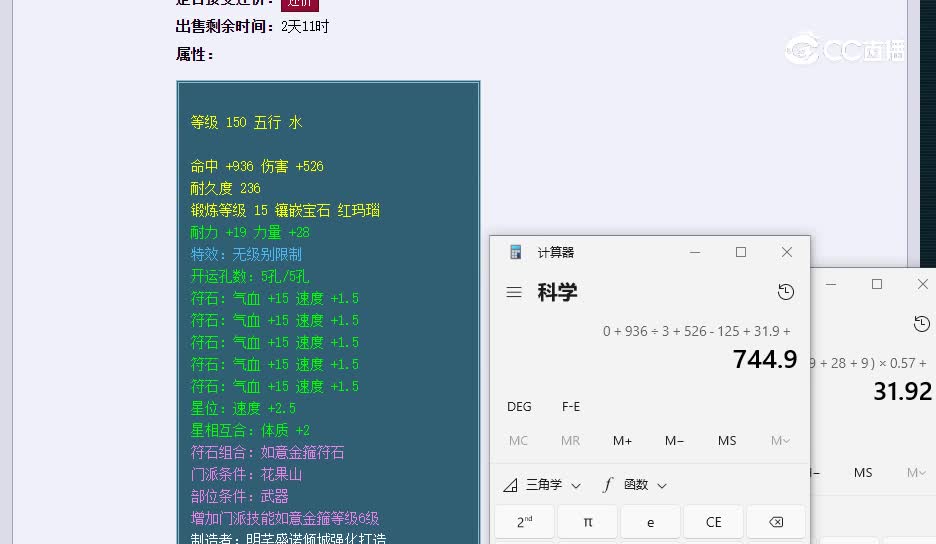Click 星相互合：体质 +2 line
Screen dimensions: 936x544
(x=250, y=431)
